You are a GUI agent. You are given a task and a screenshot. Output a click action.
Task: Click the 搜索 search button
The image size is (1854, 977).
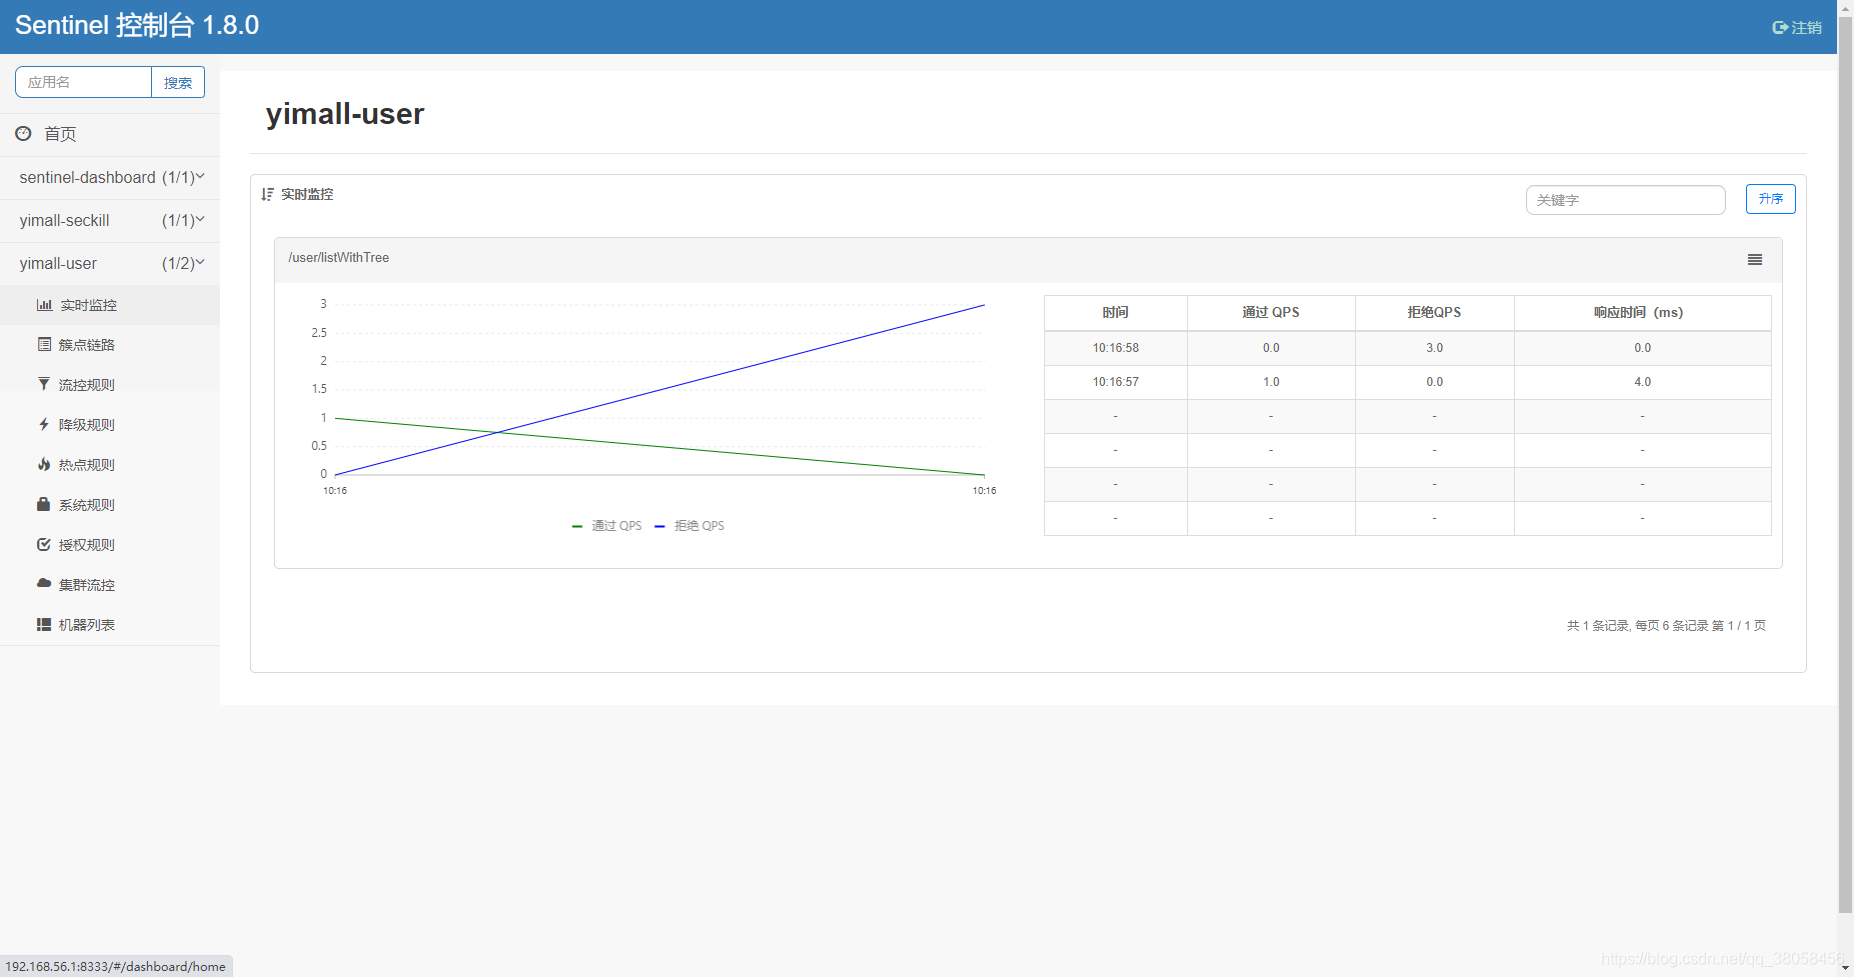point(178,82)
